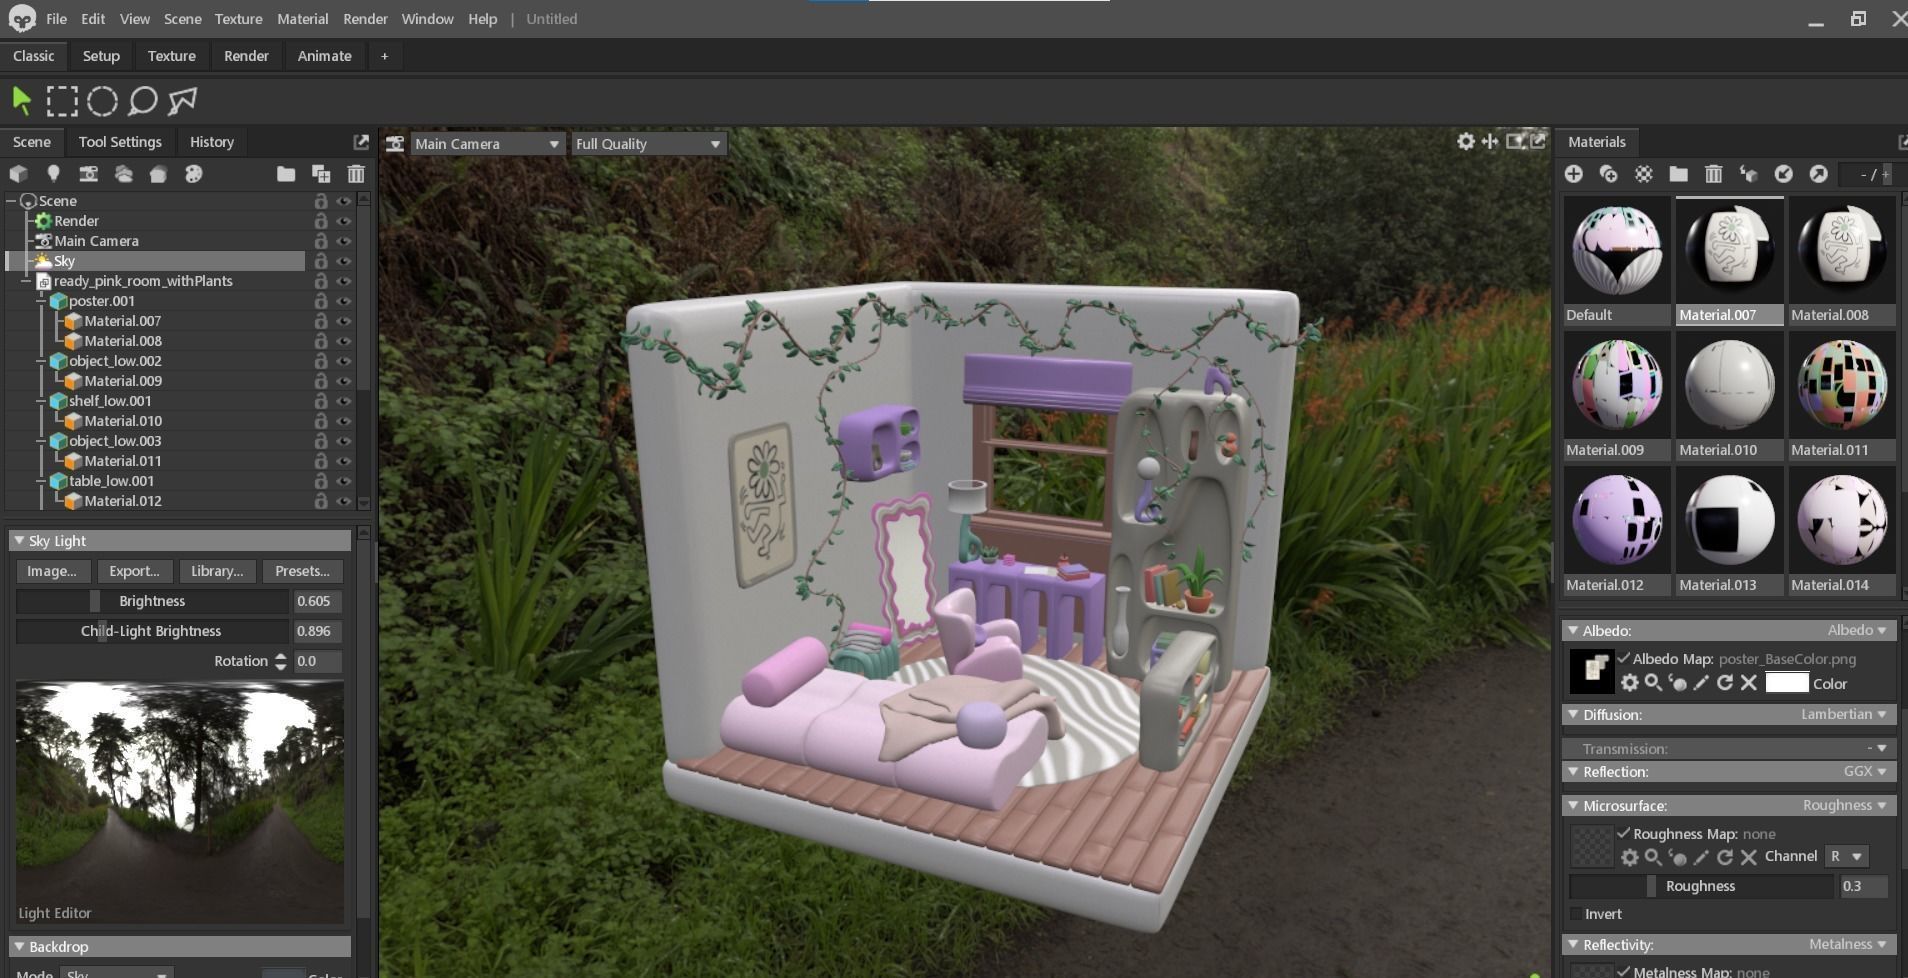Add a shadow catcher object

click(x=158, y=174)
